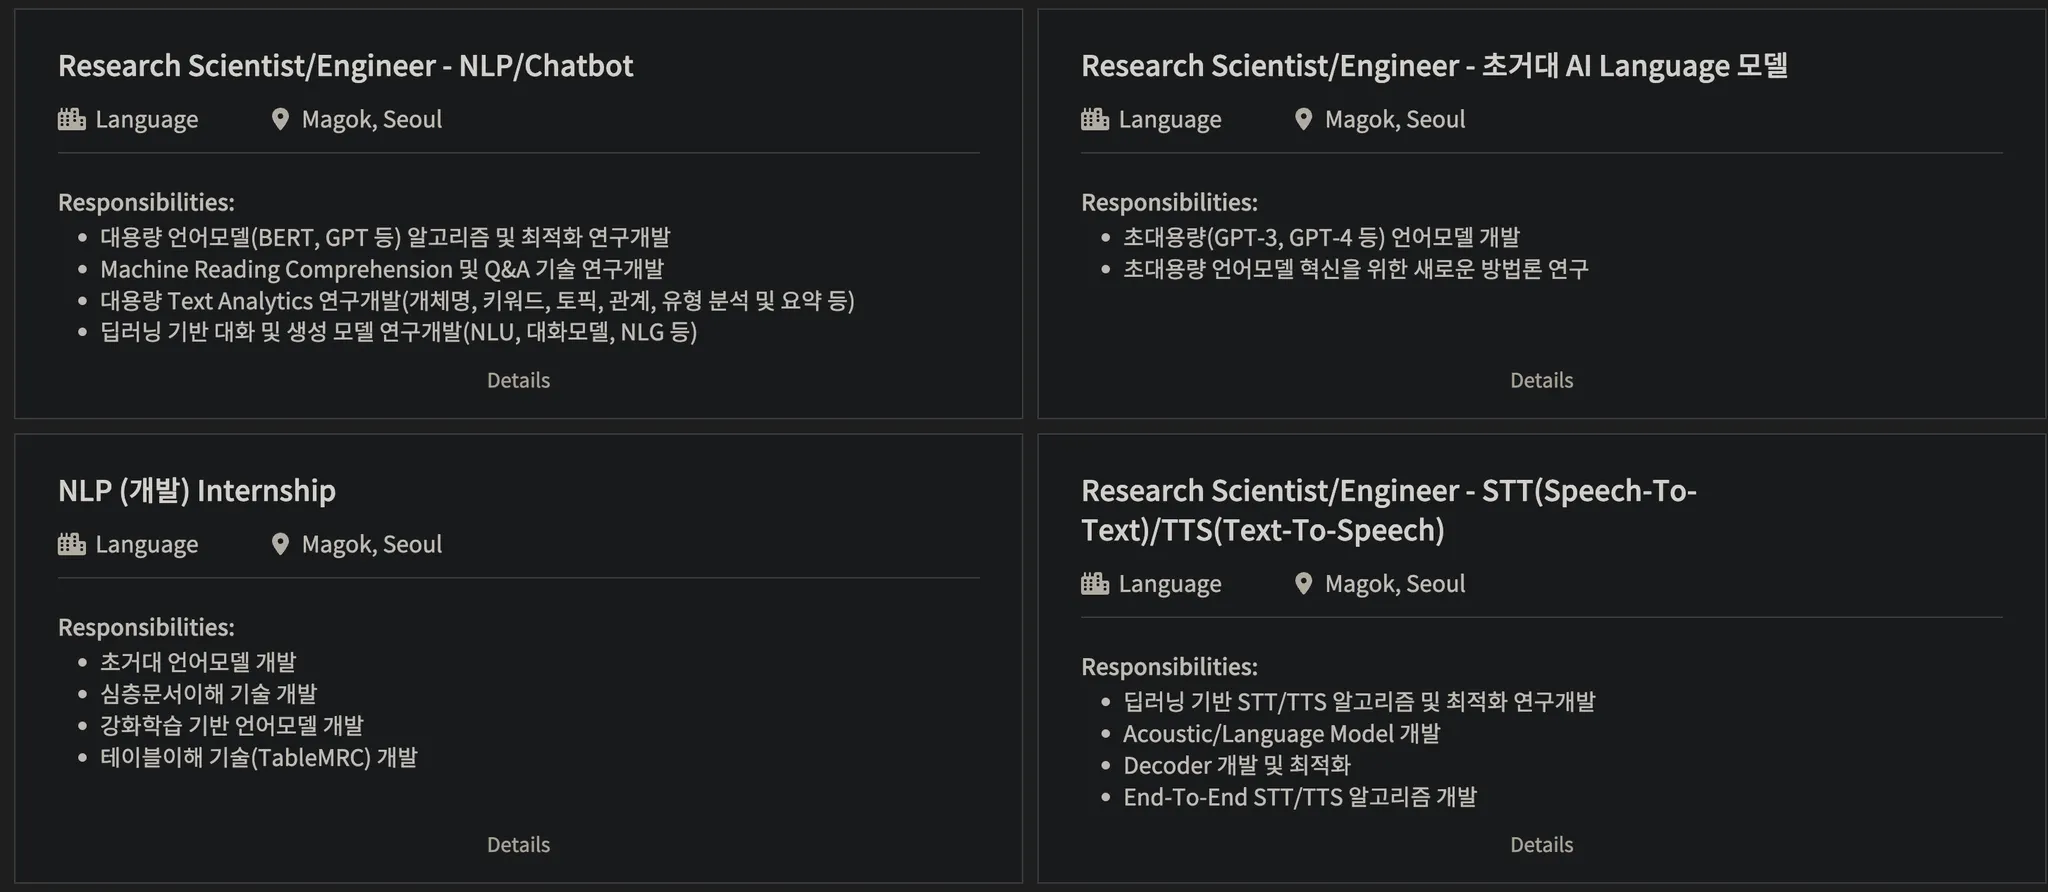Open Details for NLP/Chatbot position

click(518, 380)
